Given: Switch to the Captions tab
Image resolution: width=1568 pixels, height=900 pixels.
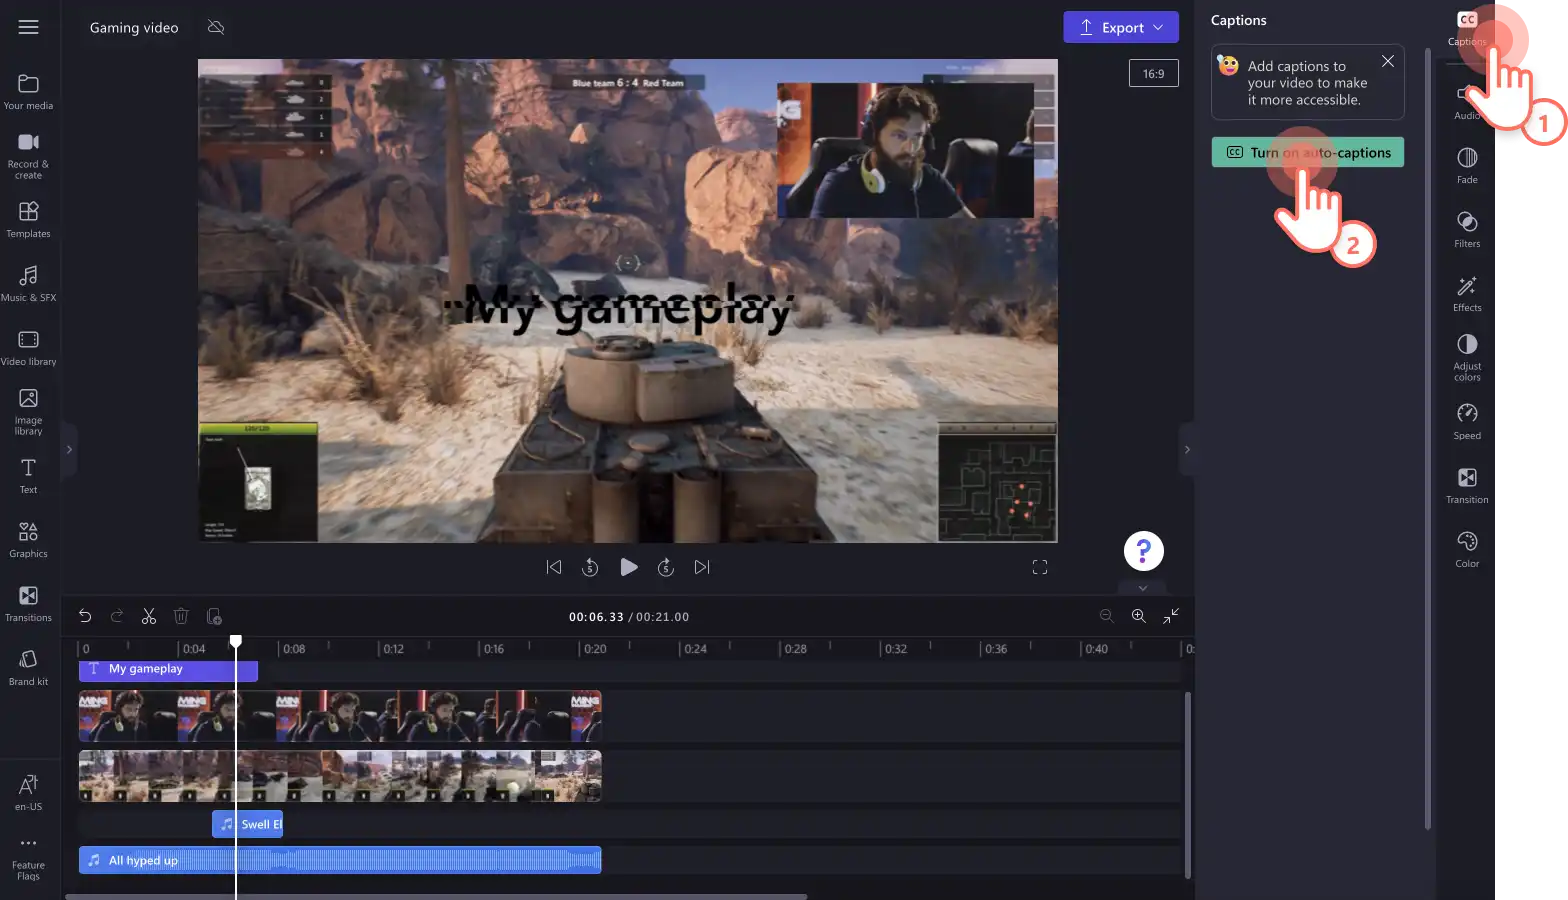Looking at the screenshot, I should tap(1466, 28).
